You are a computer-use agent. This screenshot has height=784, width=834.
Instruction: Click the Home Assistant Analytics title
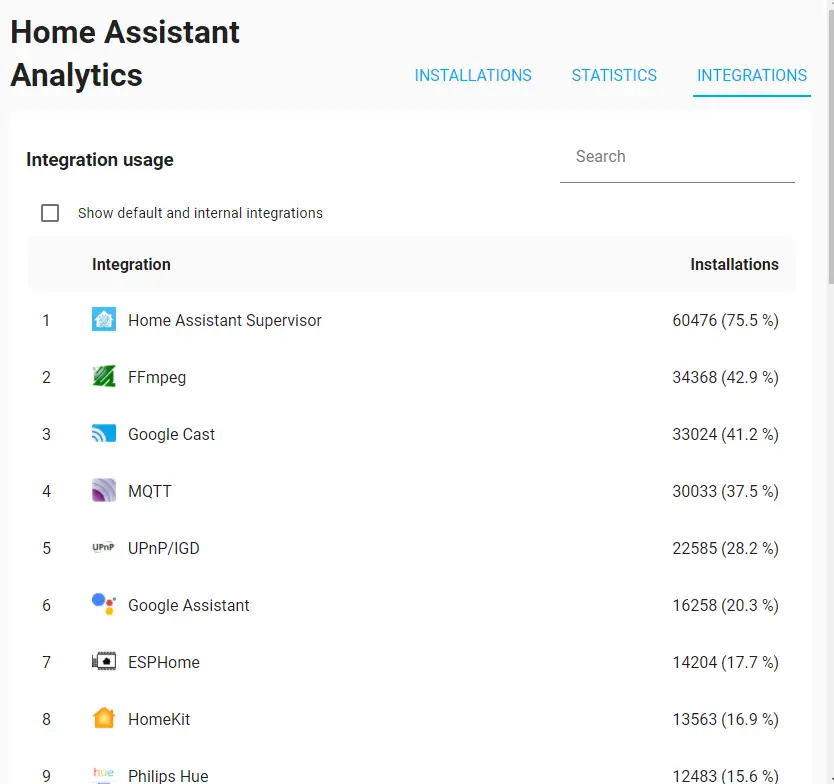click(x=125, y=53)
